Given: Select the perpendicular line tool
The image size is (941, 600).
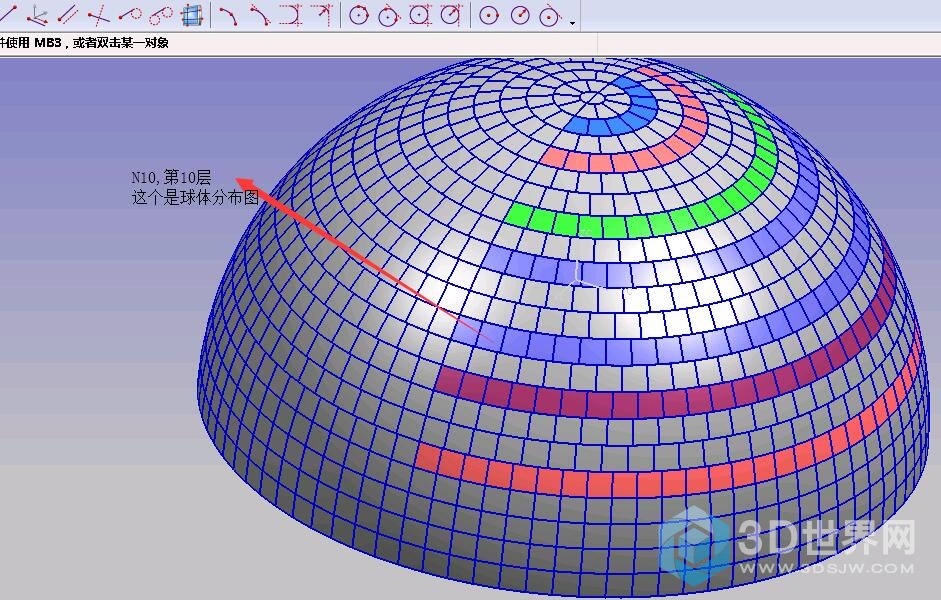Looking at the screenshot, I should (98, 14).
